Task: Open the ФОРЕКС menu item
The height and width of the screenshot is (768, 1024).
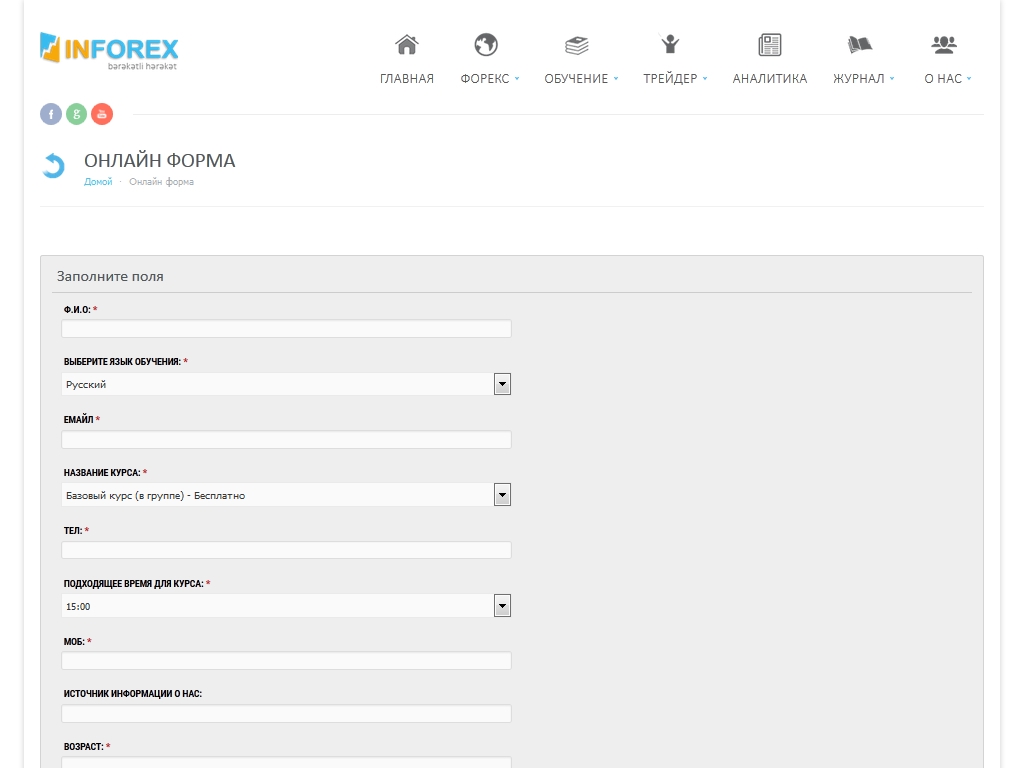Action: pos(485,79)
